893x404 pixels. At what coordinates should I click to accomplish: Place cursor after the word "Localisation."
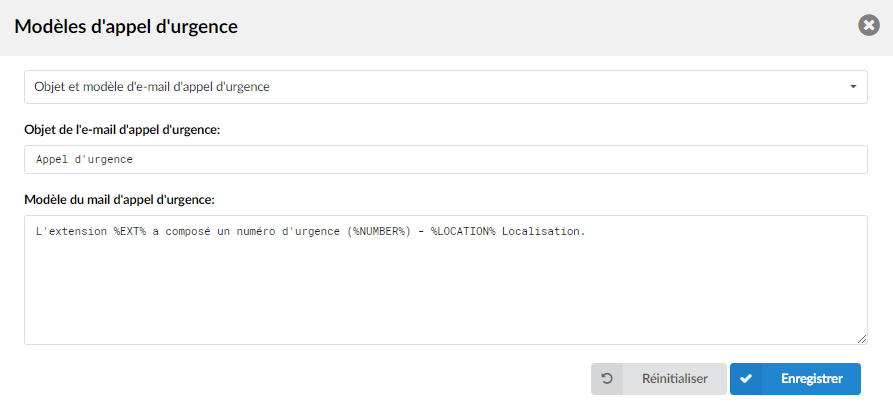pos(586,232)
